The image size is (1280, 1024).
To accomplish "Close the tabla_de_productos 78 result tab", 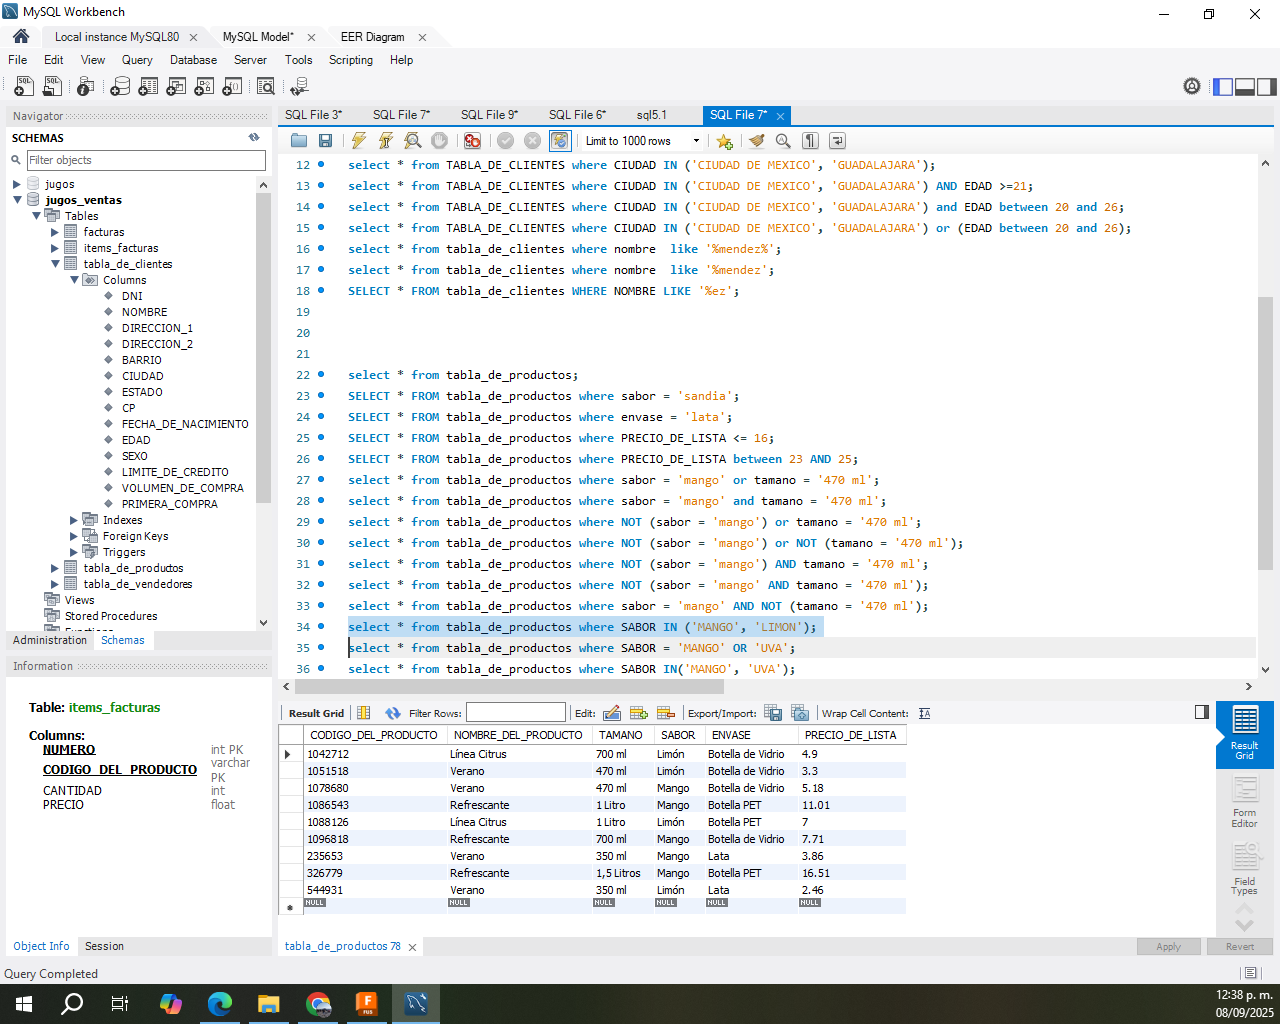I will coord(412,947).
